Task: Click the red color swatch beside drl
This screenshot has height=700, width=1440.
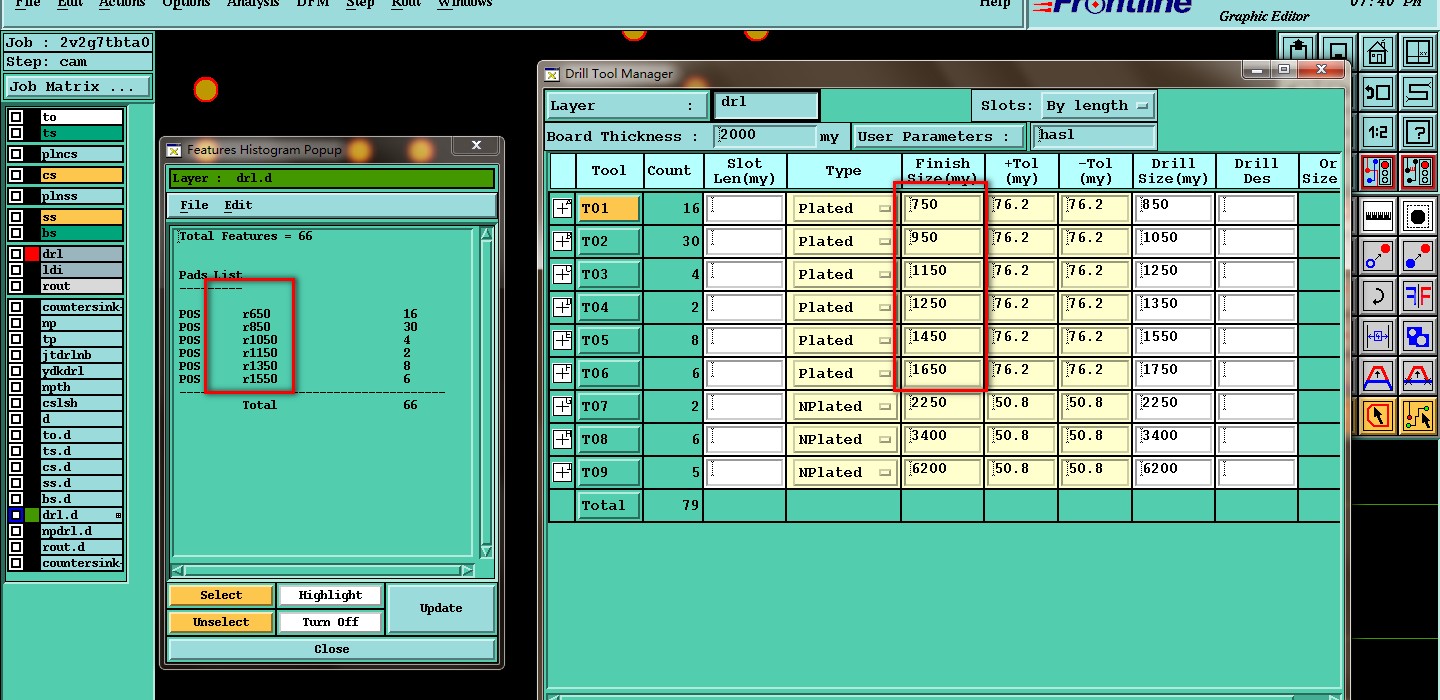Action: click(x=32, y=254)
